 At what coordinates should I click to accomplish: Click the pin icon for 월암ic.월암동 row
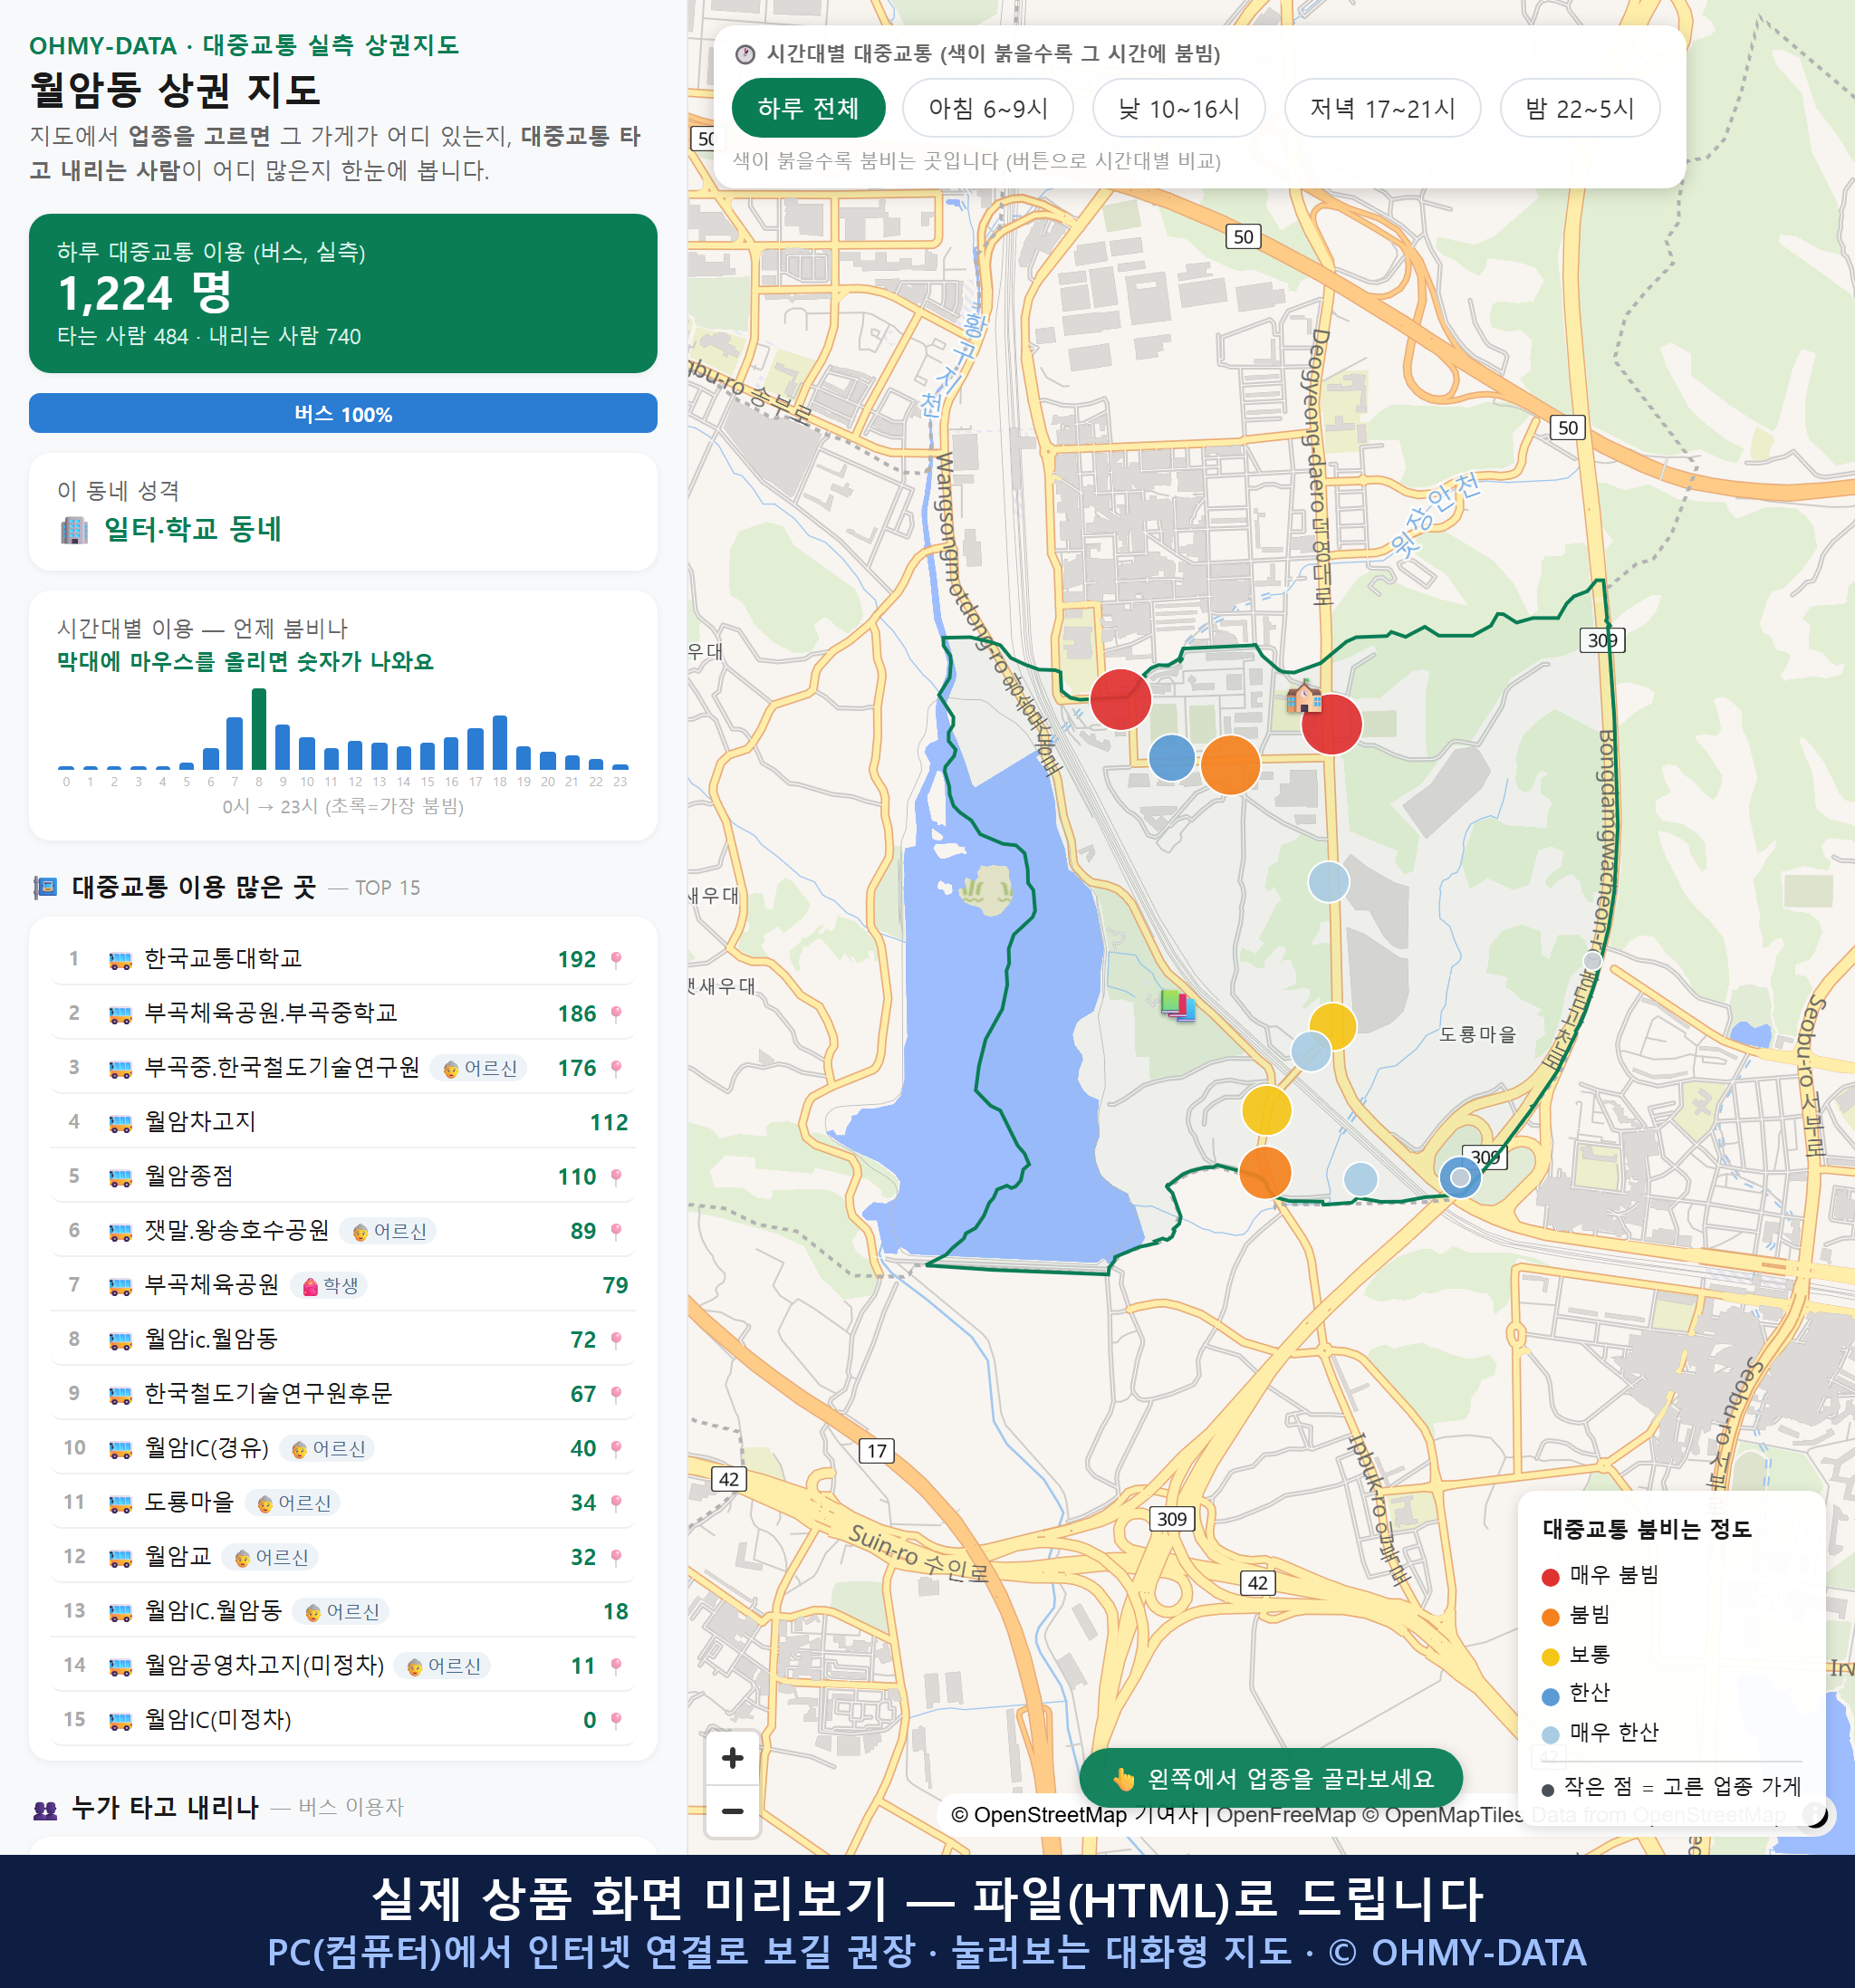[x=616, y=1340]
